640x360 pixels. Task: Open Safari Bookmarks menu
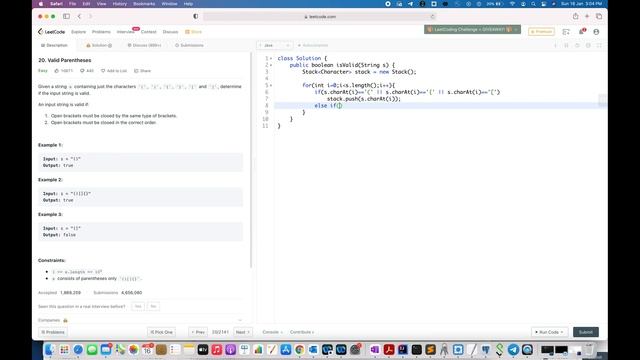(x=144, y=4)
